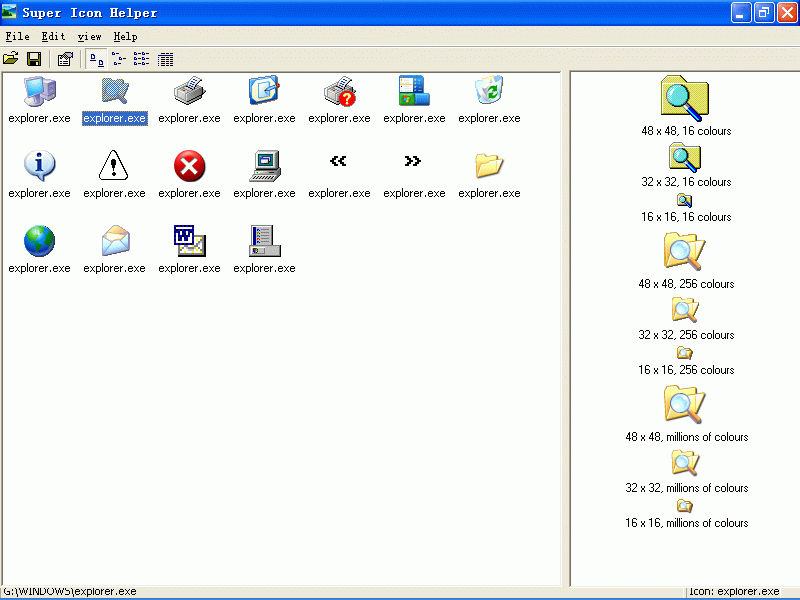Viewport: 800px width, 600px height.
Task: Open the view menu
Action: click(x=89, y=37)
